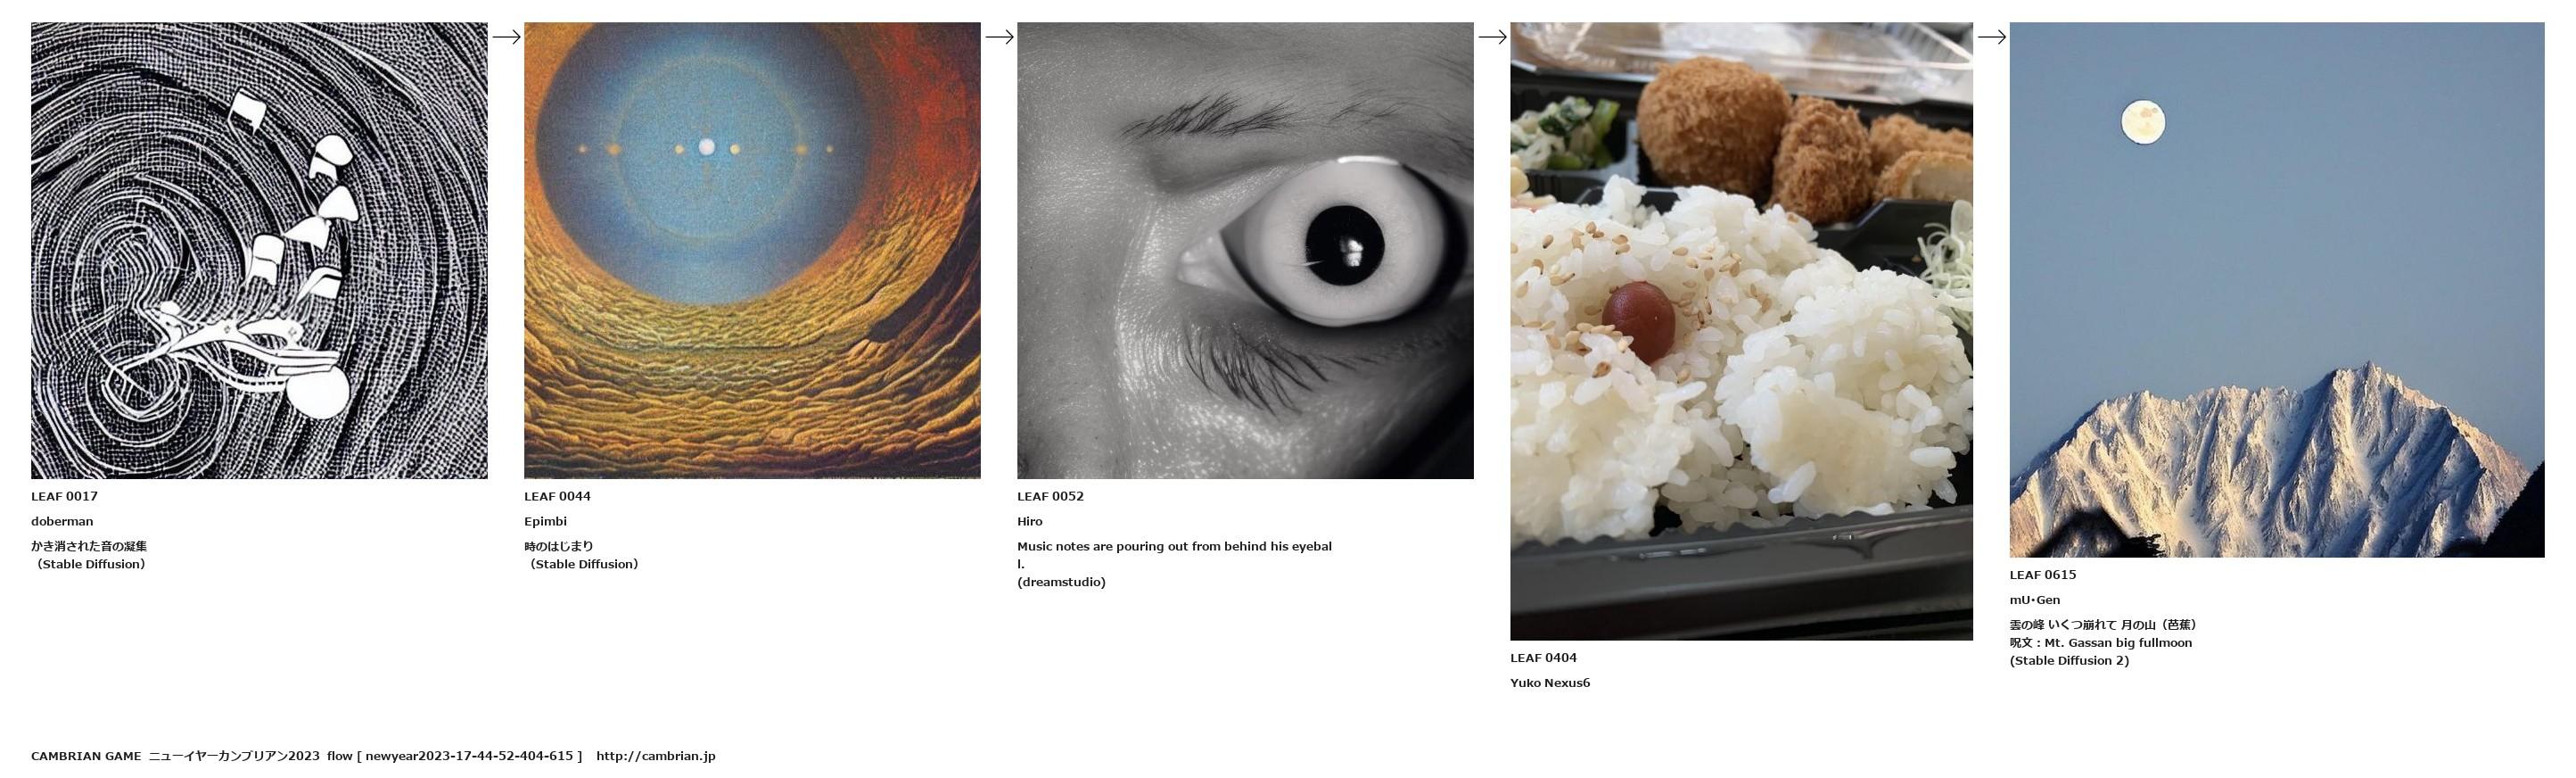Click the LEAF 0404 label

click(x=1543, y=658)
